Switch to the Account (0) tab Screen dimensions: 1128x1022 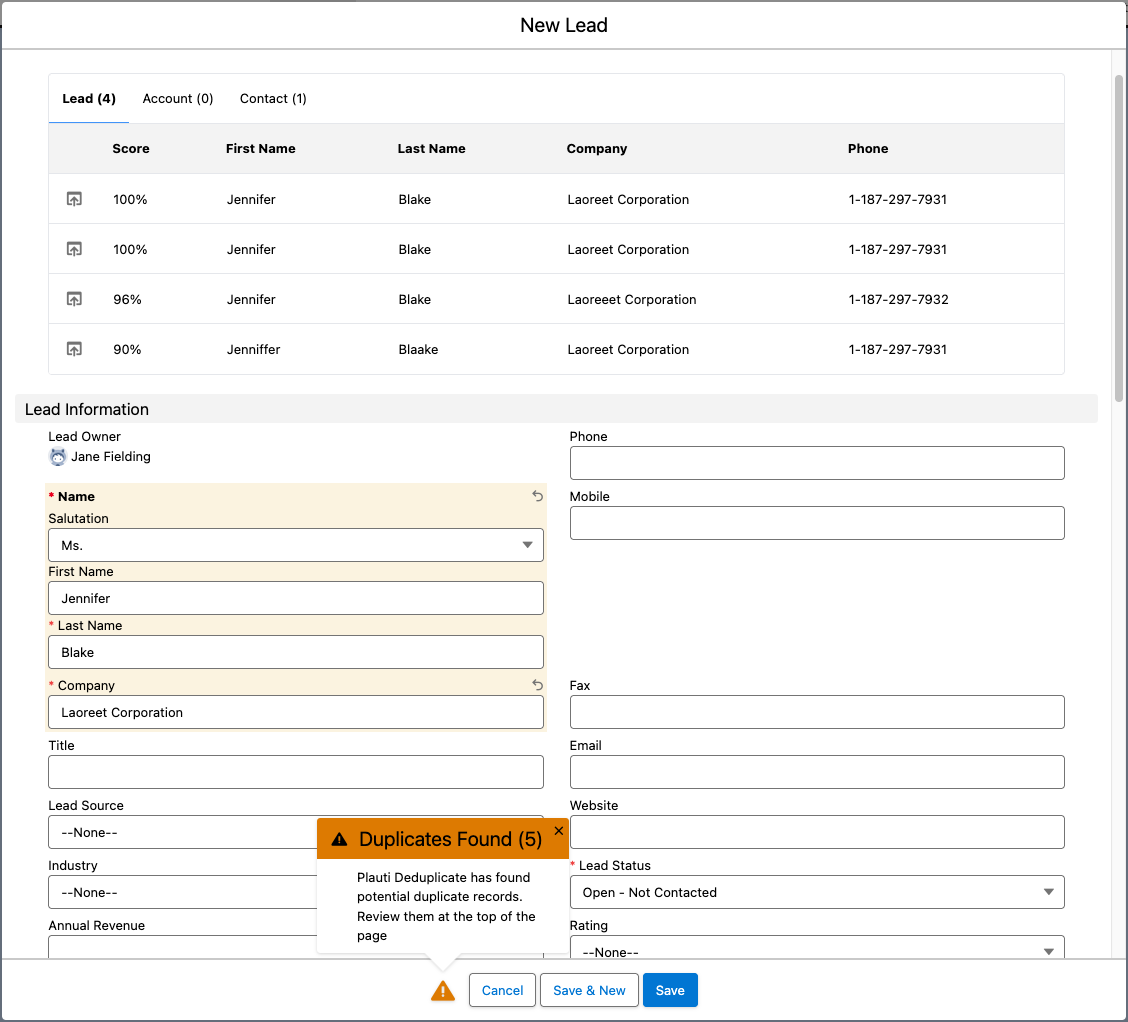click(x=178, y=99)
